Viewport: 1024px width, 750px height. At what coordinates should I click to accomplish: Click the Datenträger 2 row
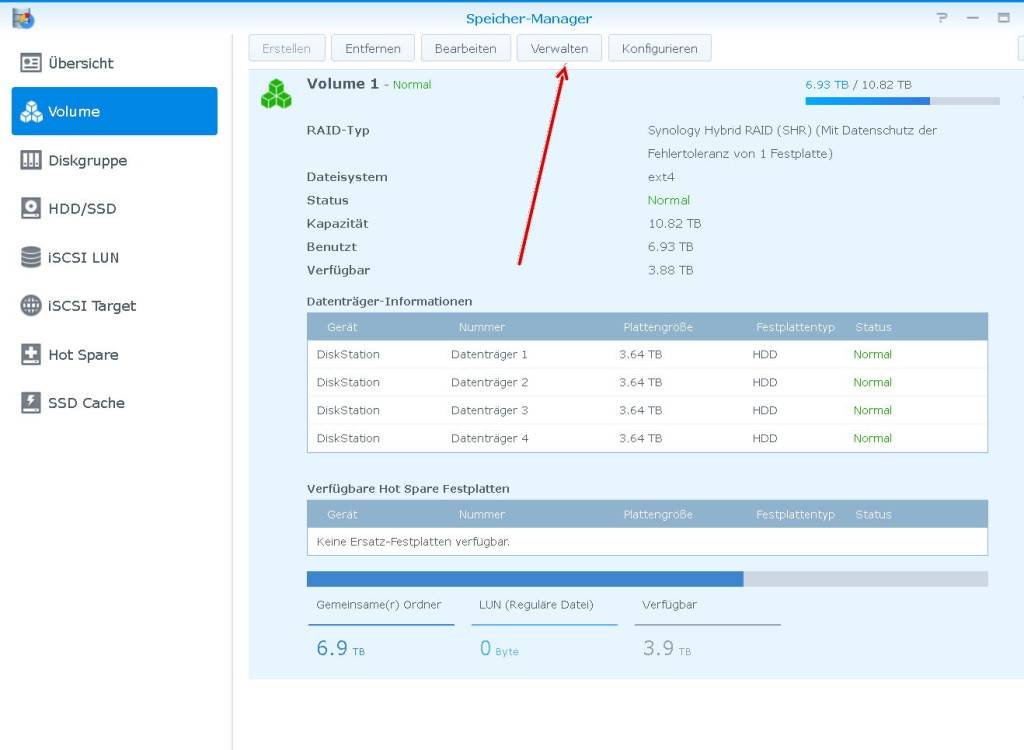tap(647, 382)
